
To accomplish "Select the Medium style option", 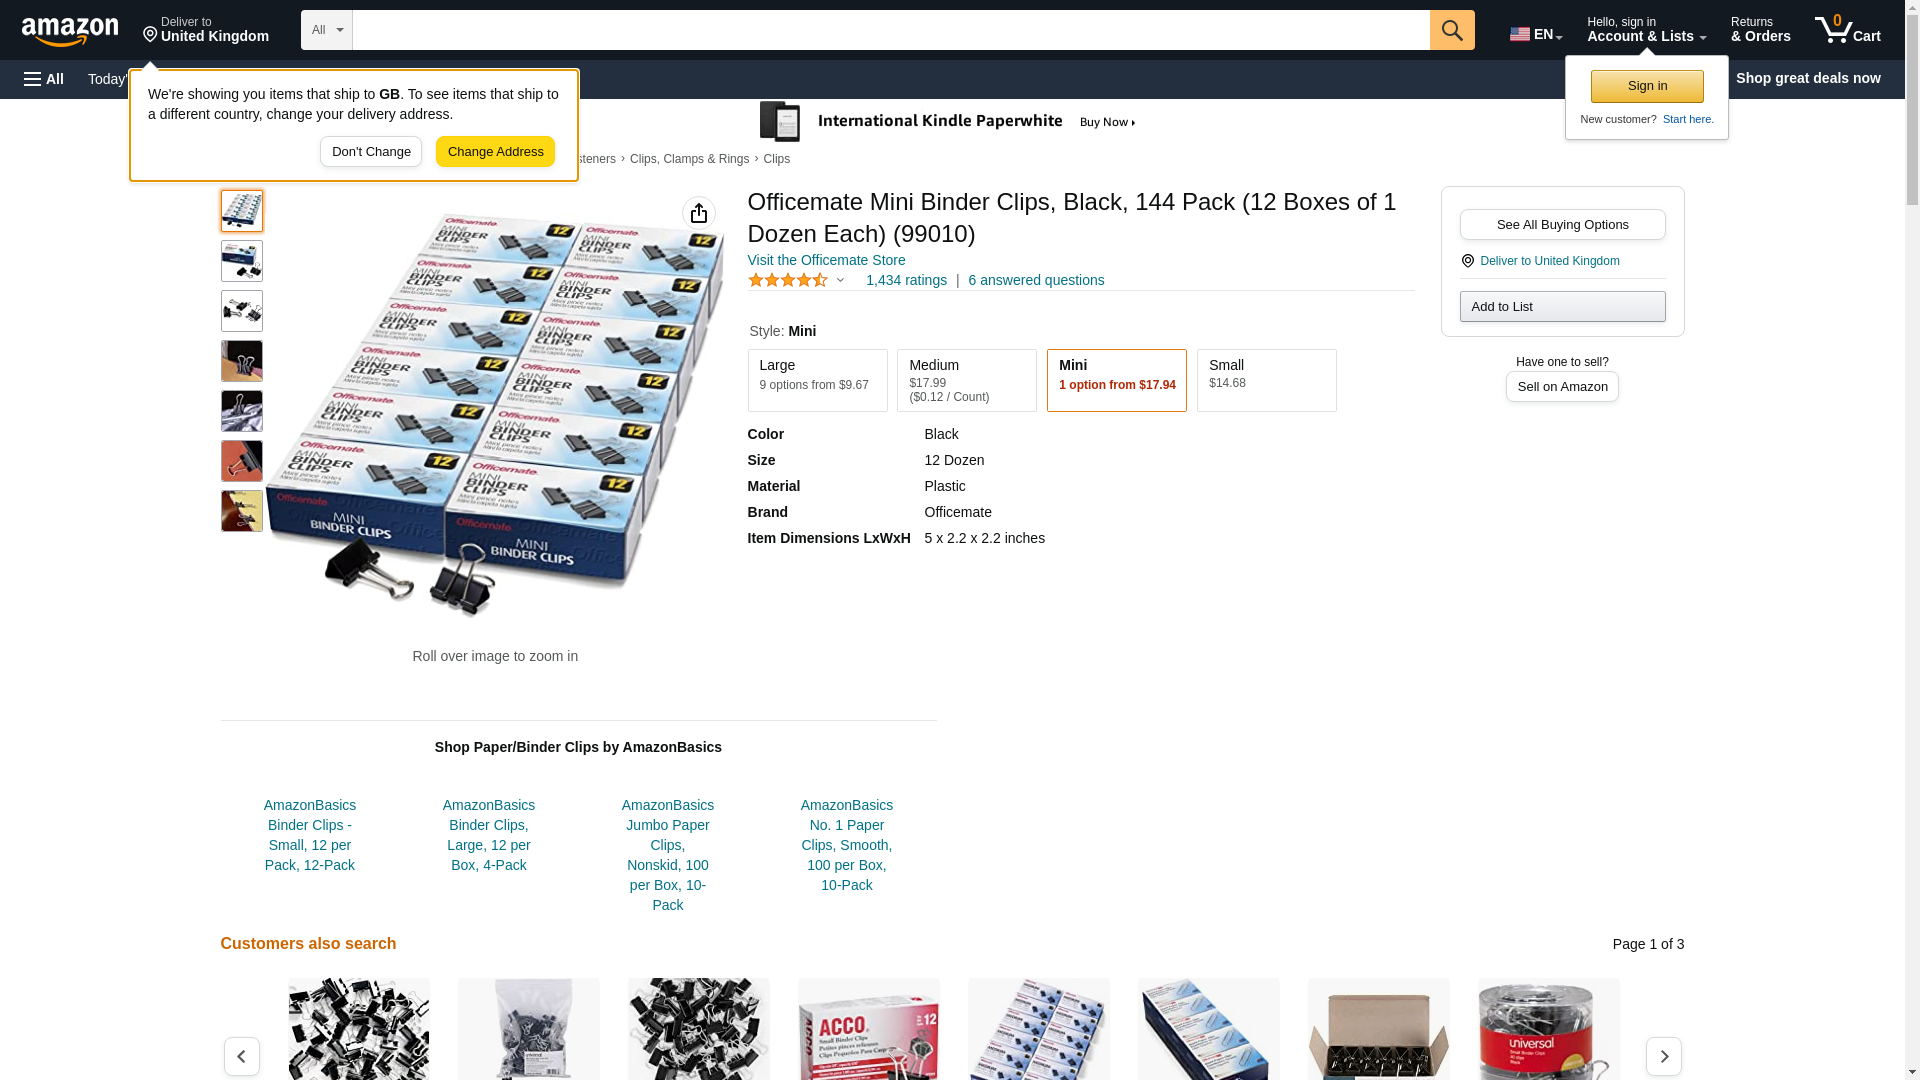I will (x=967, y=380).
